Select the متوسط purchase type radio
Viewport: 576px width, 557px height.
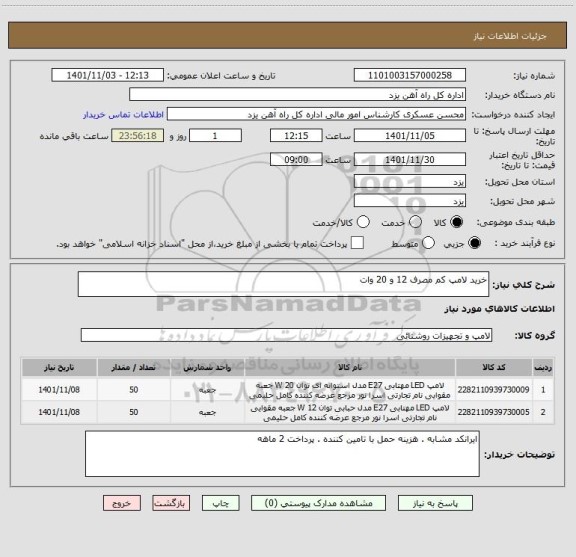click(428, 243)
